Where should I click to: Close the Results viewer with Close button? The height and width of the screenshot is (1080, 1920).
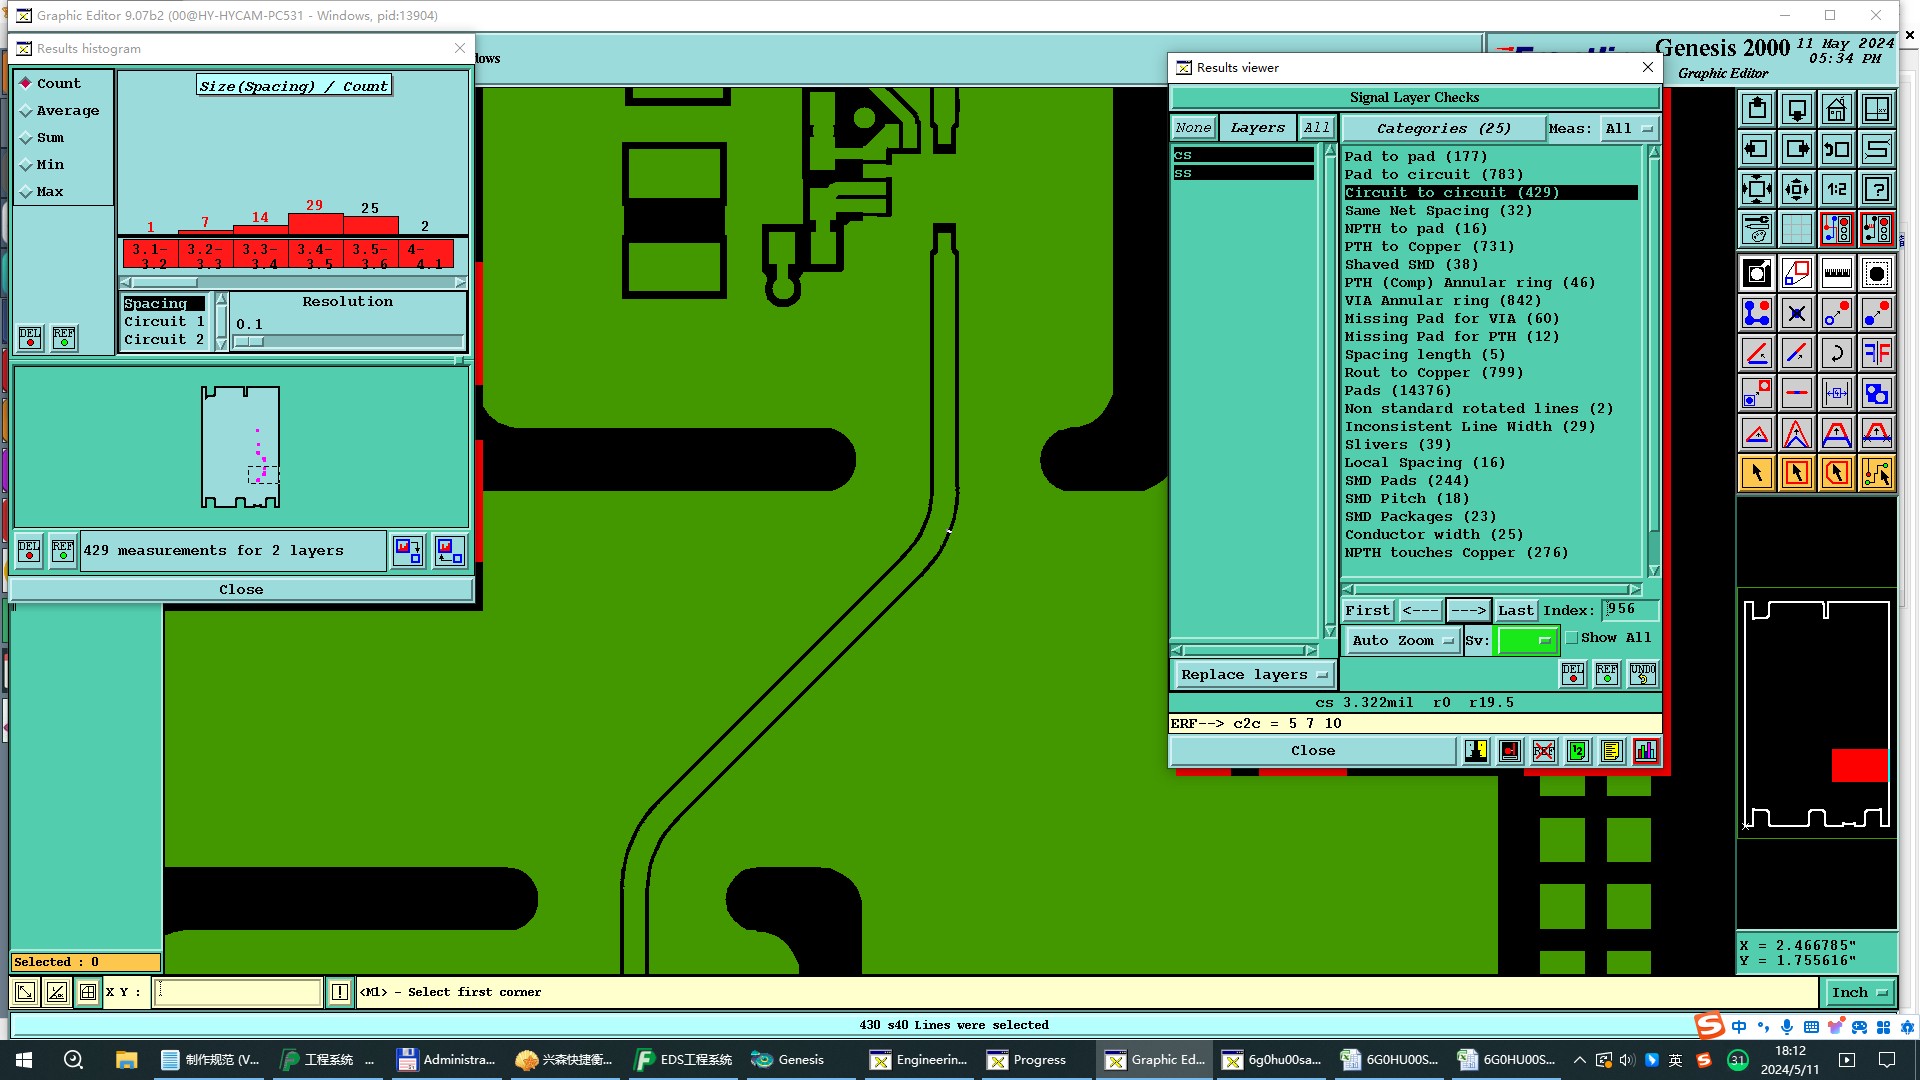(x=1313, y=751)
